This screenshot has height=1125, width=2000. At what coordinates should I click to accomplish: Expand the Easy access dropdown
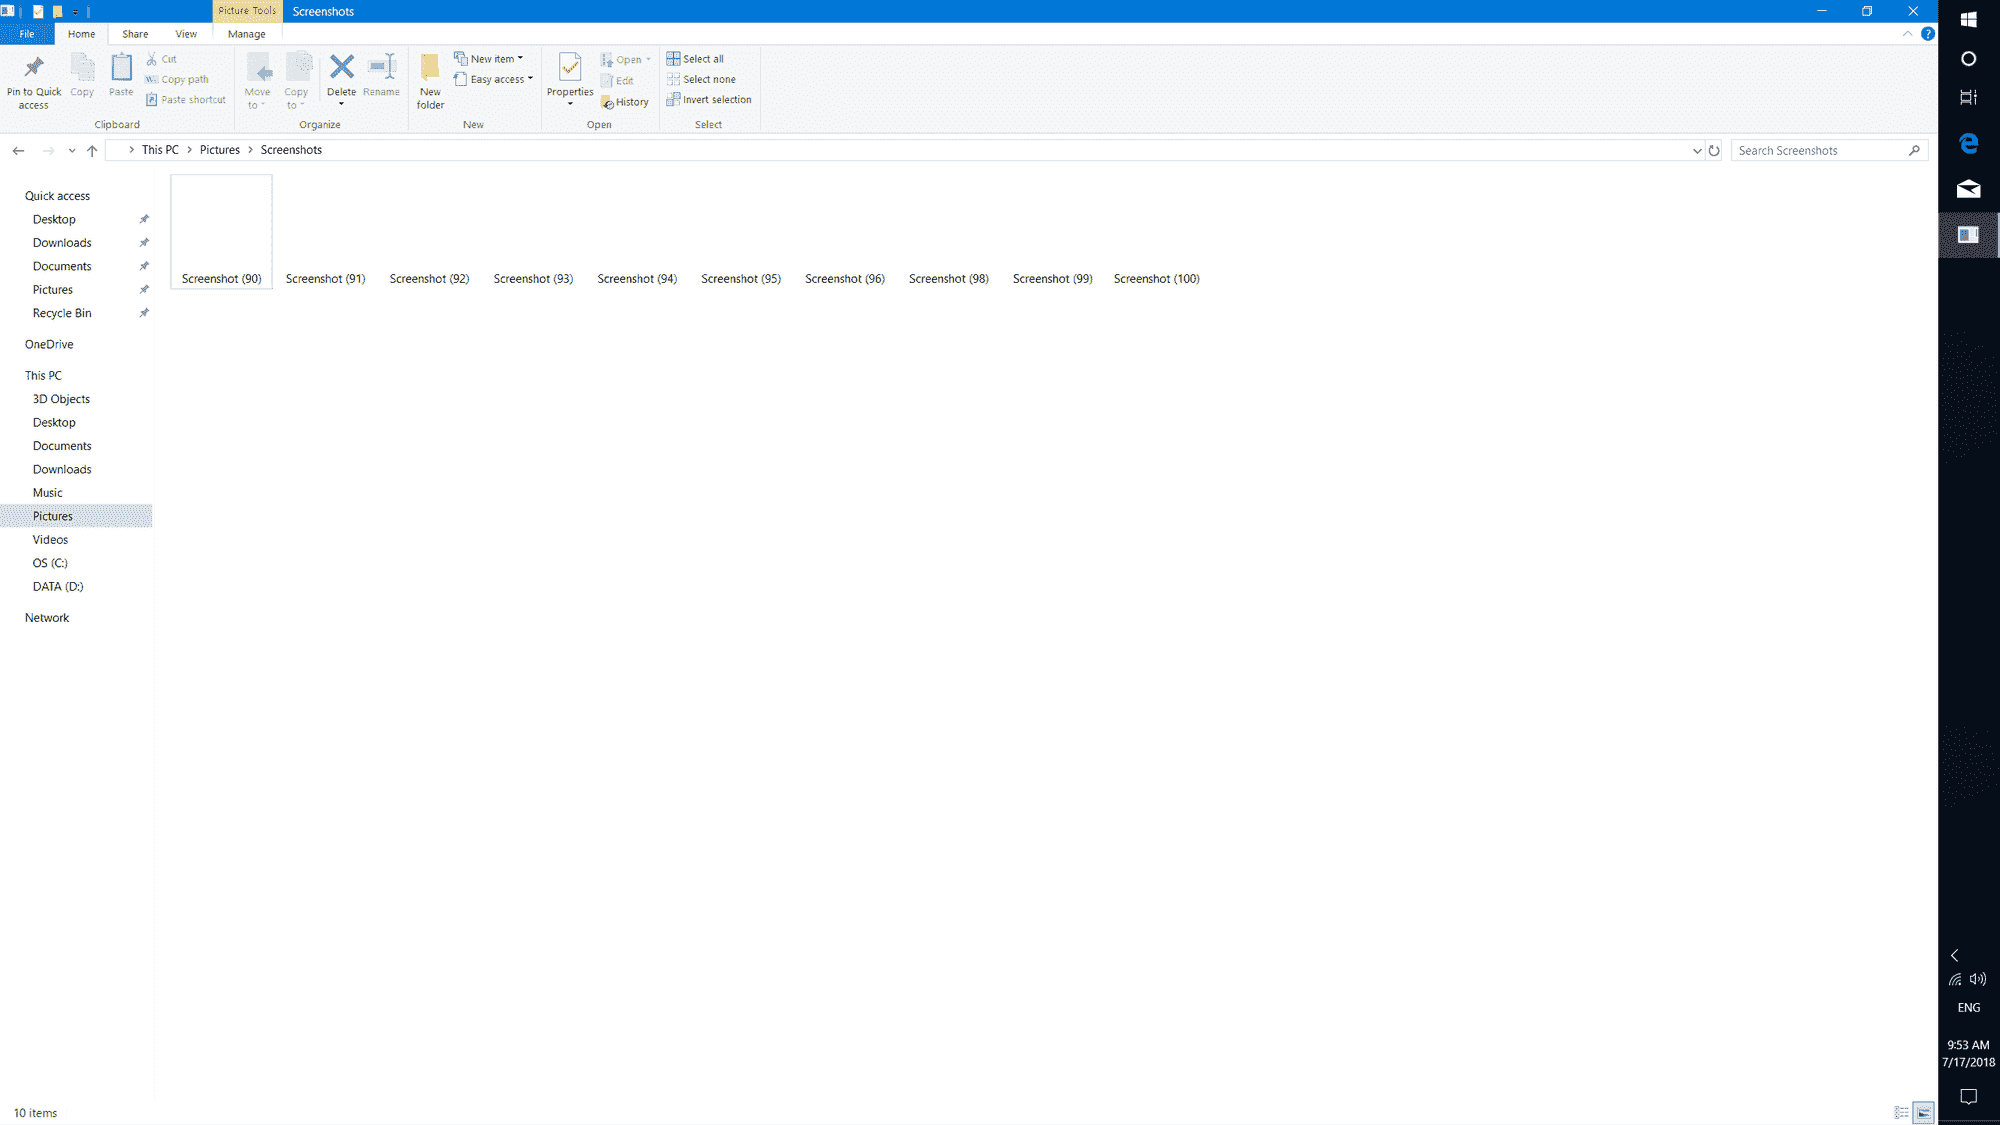(x=530, y=78)
